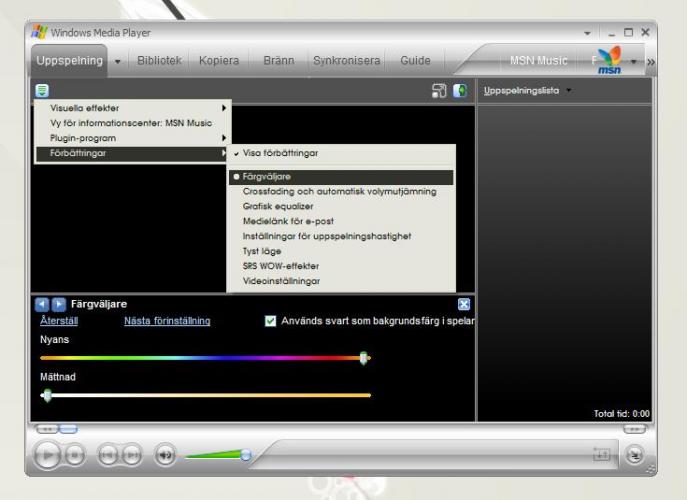687x500 pixels.
Task: Click the Play button
Action: click(x=46, y=455)
